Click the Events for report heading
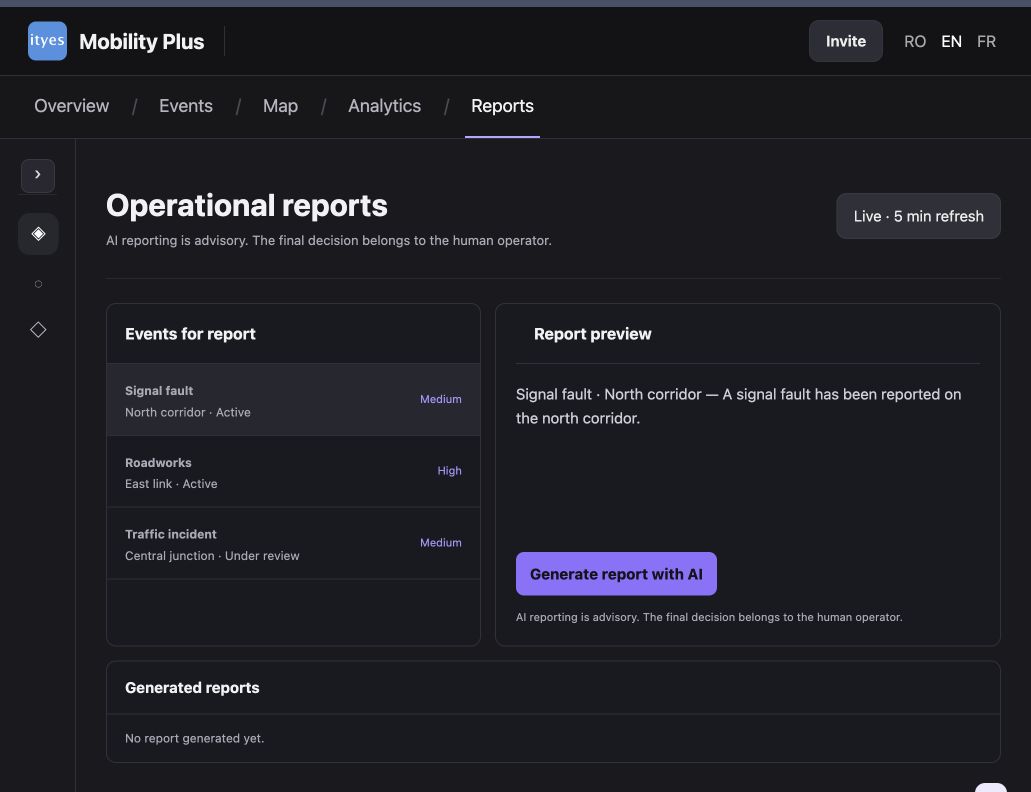 coord(190,334)
